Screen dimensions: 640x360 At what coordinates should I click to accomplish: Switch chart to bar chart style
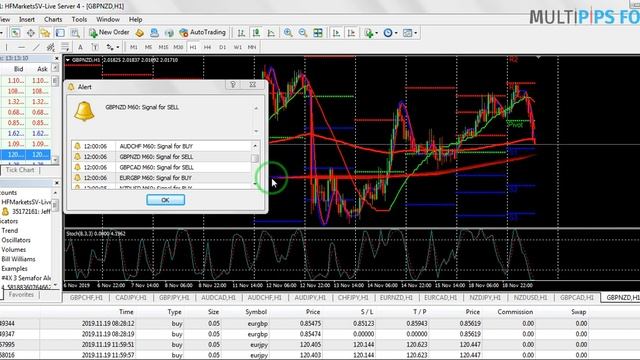point(241,33)
